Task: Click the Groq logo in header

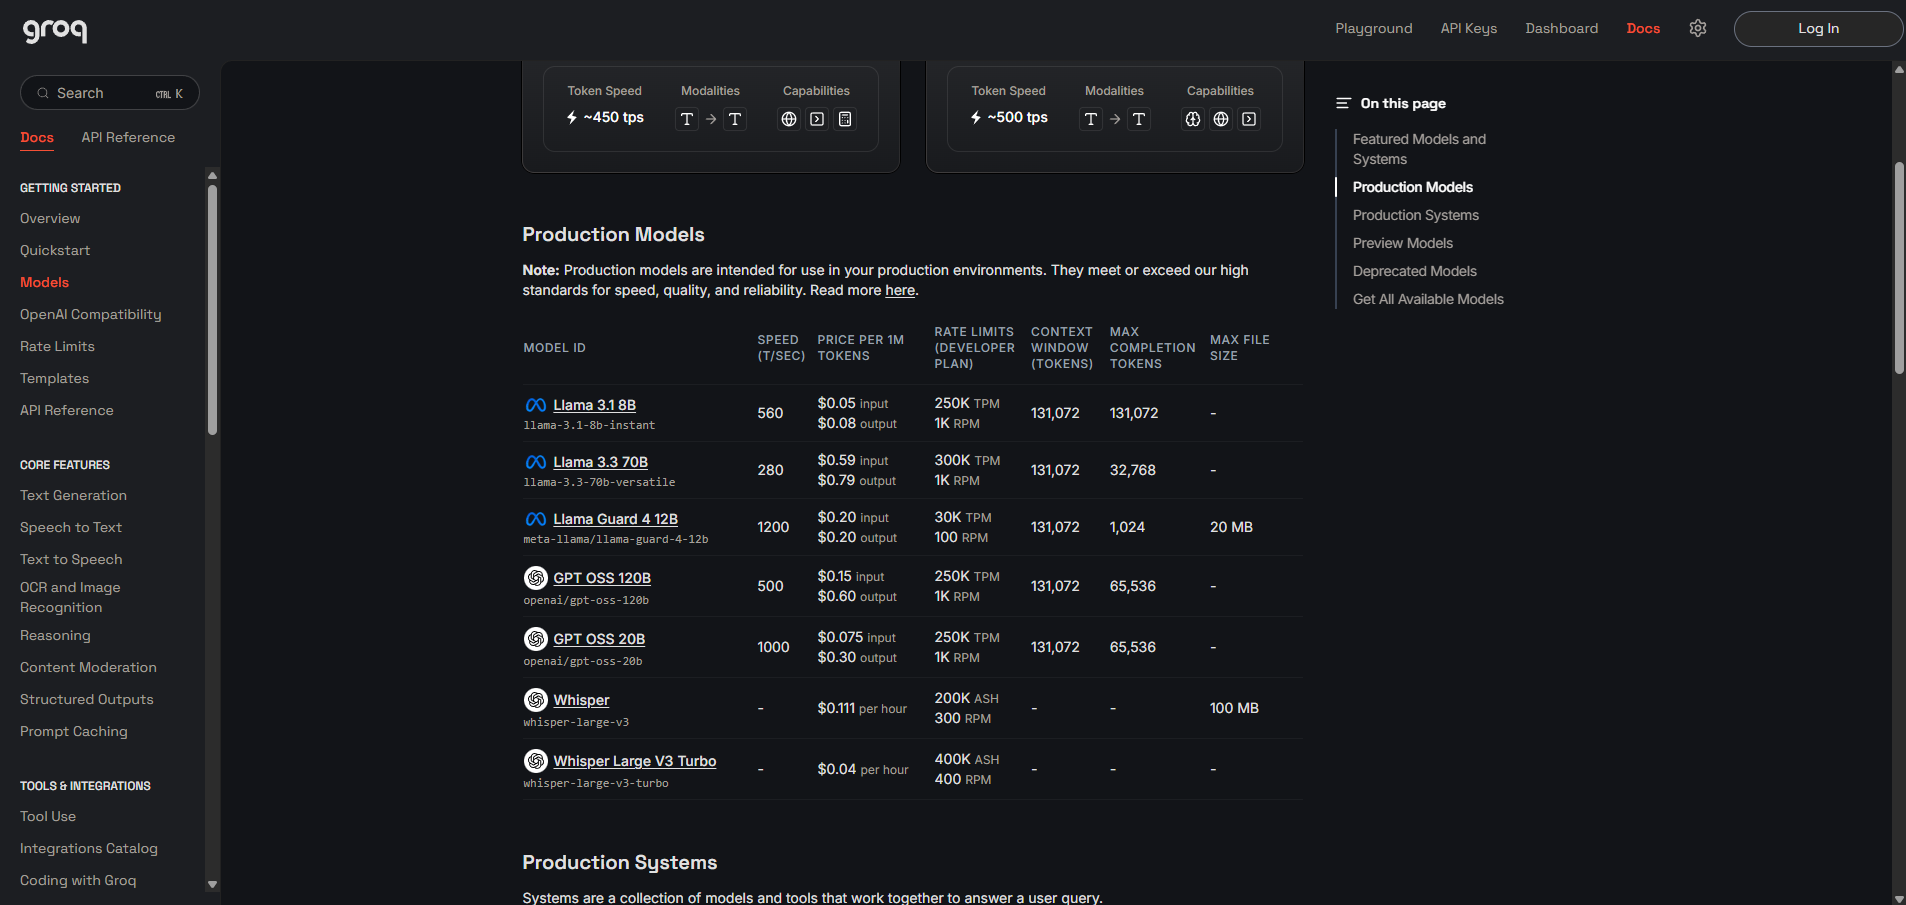Action: click(x=55, y=30)
